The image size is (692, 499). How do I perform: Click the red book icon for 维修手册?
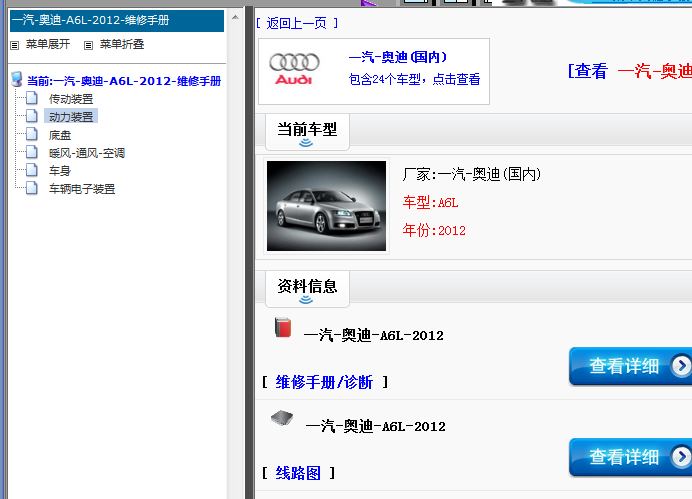(x=283, y=327)
